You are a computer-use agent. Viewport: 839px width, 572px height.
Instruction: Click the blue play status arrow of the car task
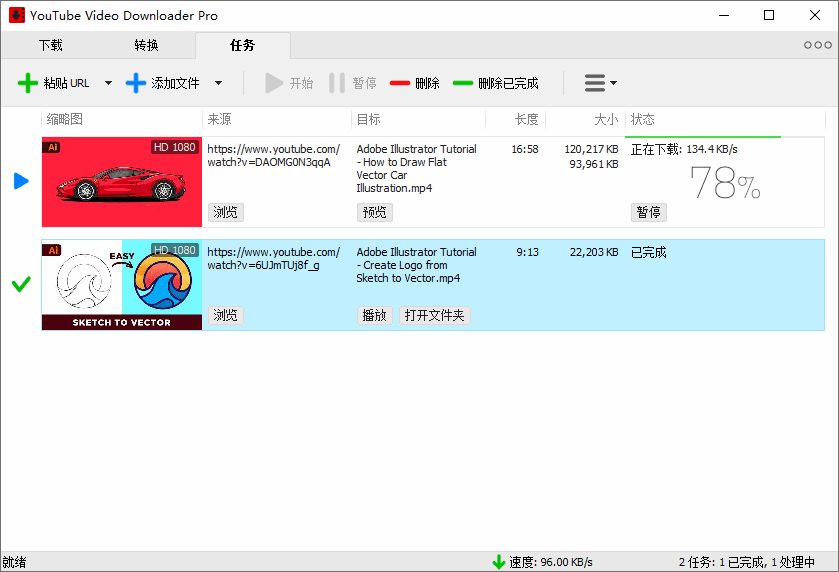21,181
